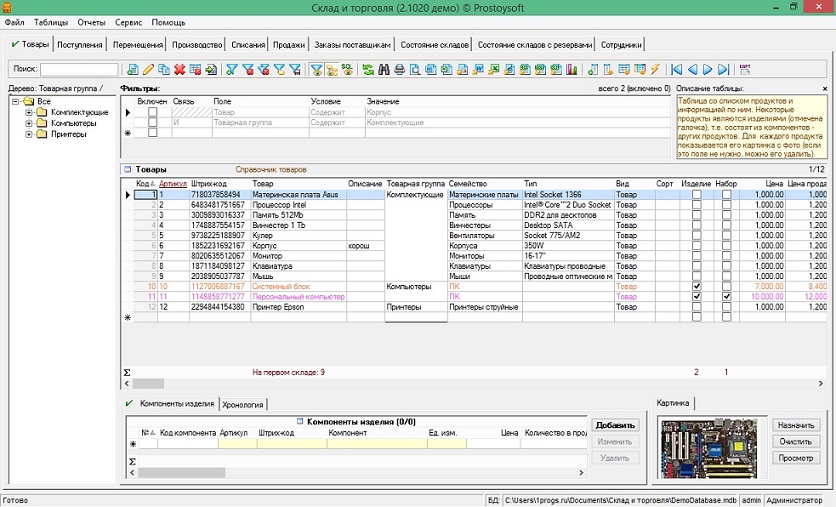This screenshot has width=836, height=507.
Task: Go to the last record arrow icon
Action: pyautogui.click(x=723, y=70)
